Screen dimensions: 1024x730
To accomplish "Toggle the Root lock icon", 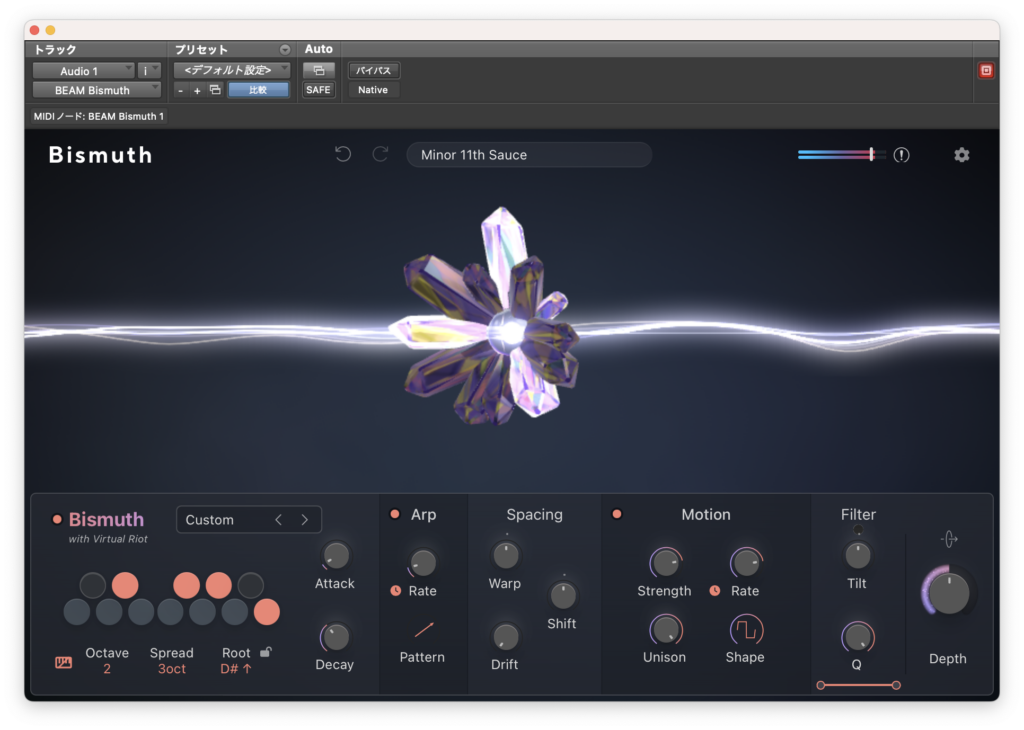I will [x=266, y=652].
